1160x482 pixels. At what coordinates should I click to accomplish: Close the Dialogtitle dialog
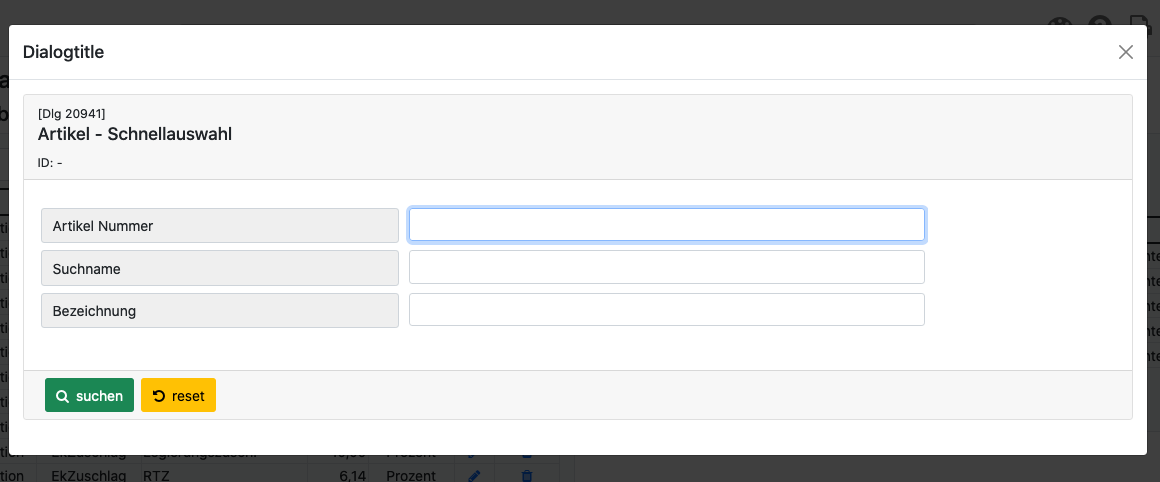1125,52
